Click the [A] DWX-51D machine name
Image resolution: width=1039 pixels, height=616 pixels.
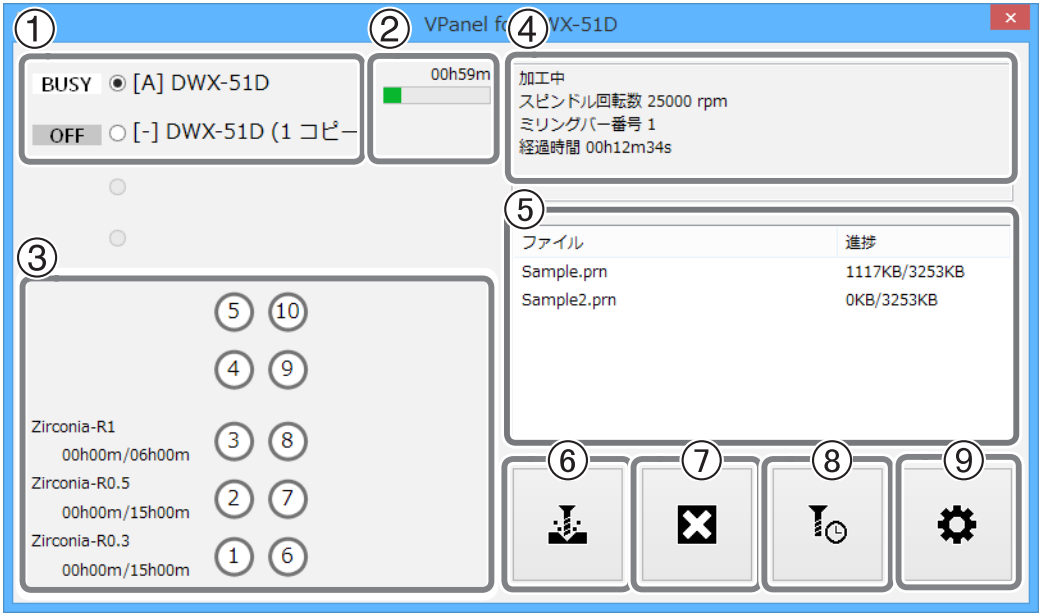(x=201, y=83)
